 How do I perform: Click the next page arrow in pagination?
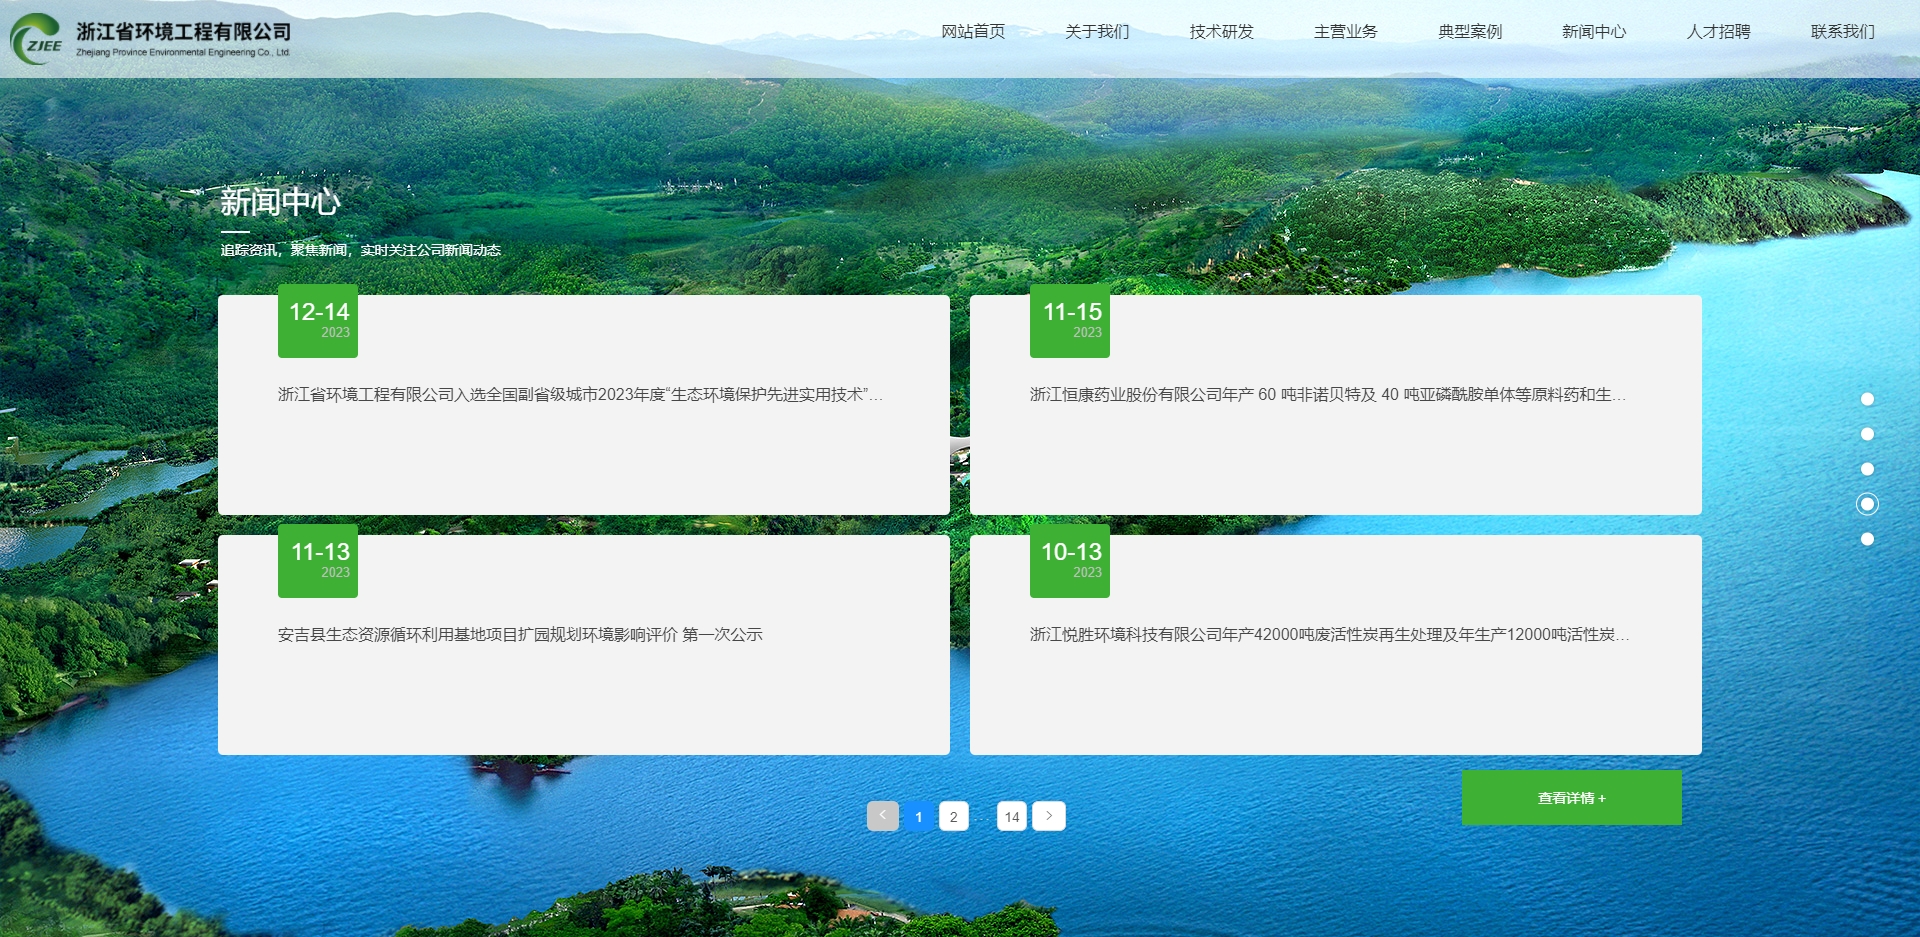[x=1049, y=816]
